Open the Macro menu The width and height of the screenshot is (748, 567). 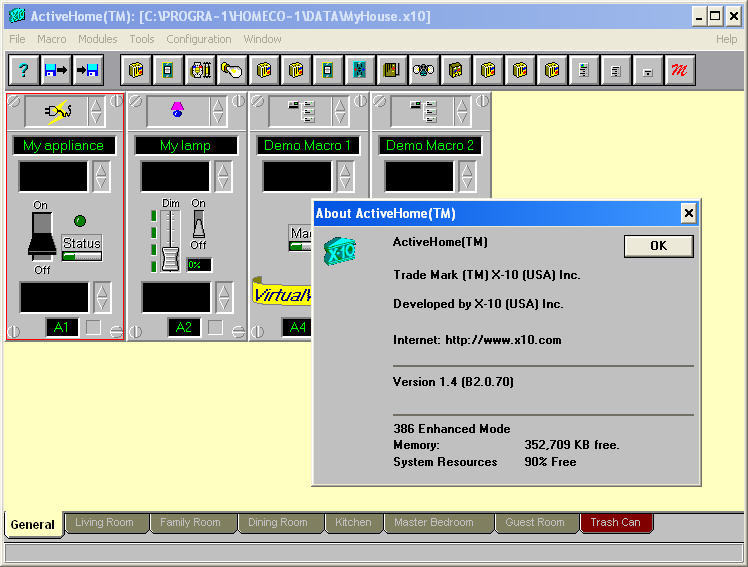pos(52,39)
